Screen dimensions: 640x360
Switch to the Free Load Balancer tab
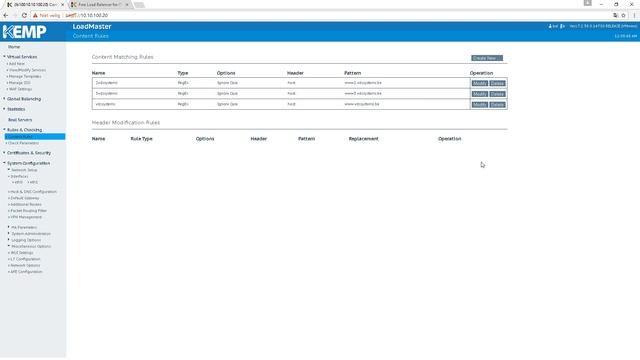pyautogui.click(x=99, y=4)
